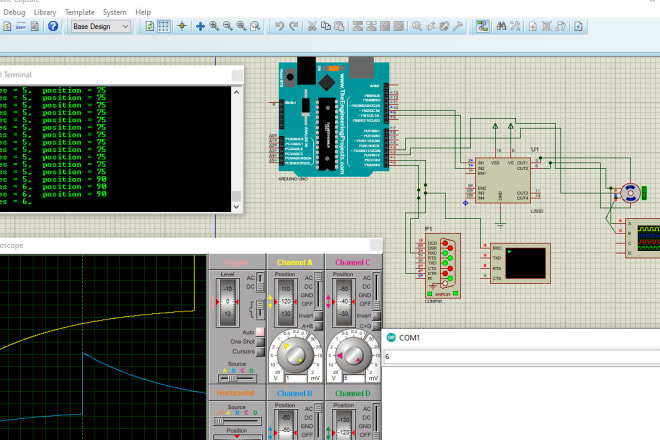This screenshot has width=660, height=440.
Task: Click the Zoom to Fit sheet icon
Action: click(241, 26)
